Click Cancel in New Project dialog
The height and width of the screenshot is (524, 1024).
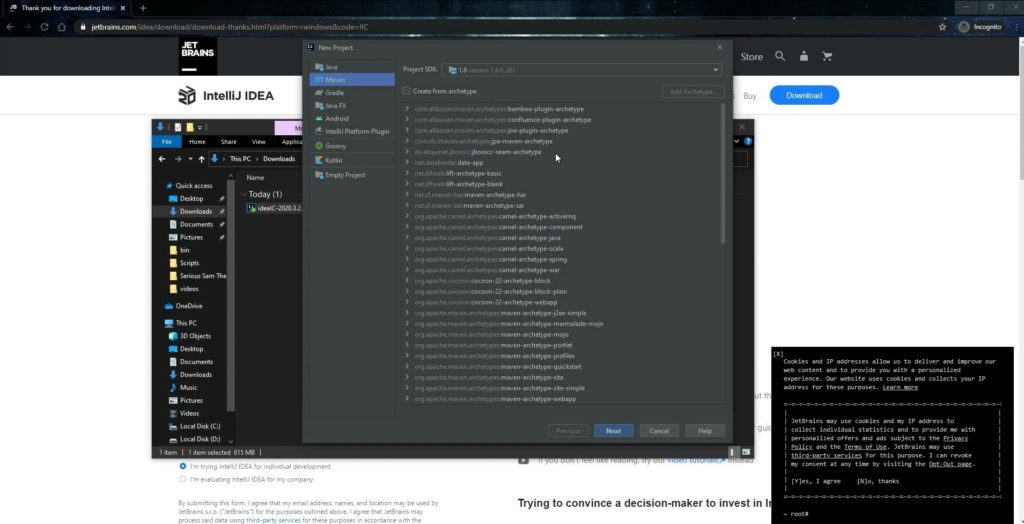(x=659, y=431)
